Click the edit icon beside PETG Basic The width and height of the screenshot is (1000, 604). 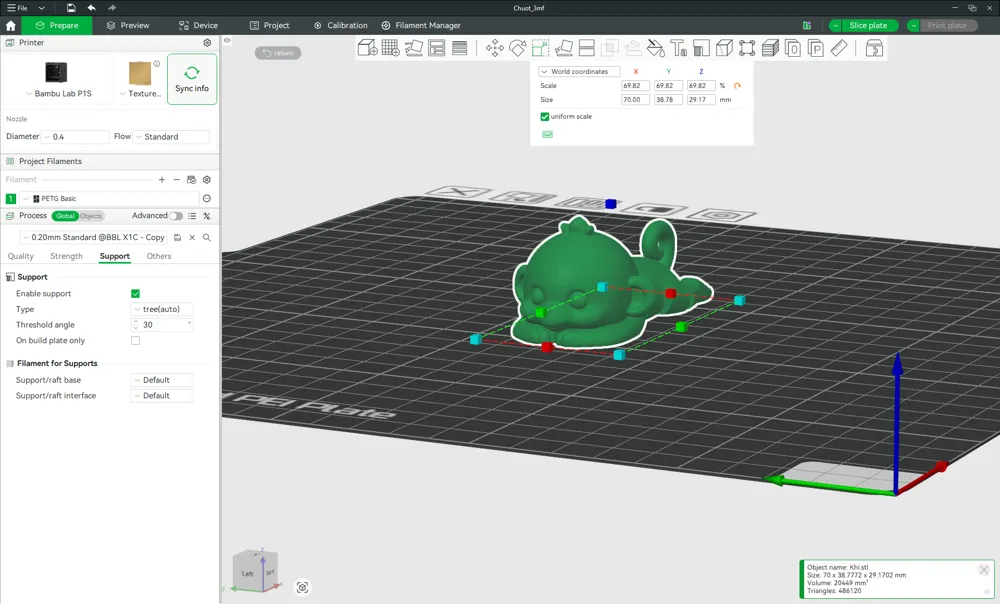click(x=207, y=198)
